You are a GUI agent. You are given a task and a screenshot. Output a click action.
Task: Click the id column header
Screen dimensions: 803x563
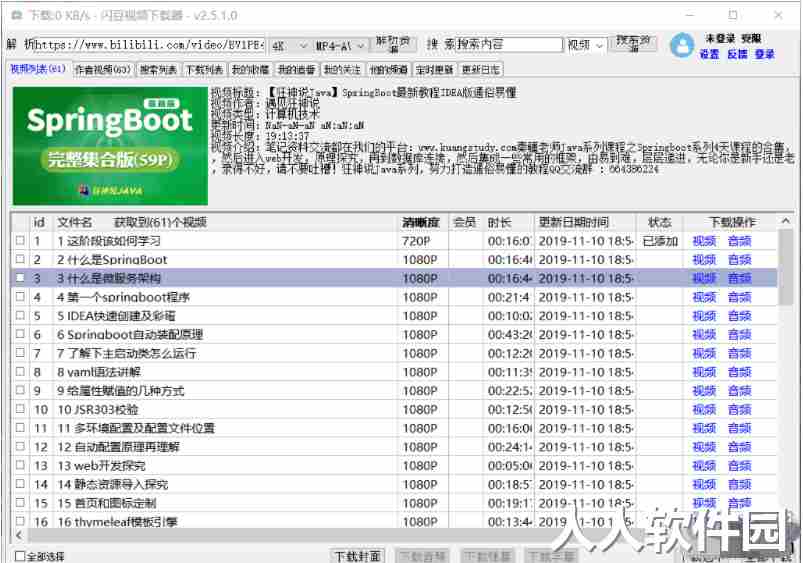pos(39,222)
